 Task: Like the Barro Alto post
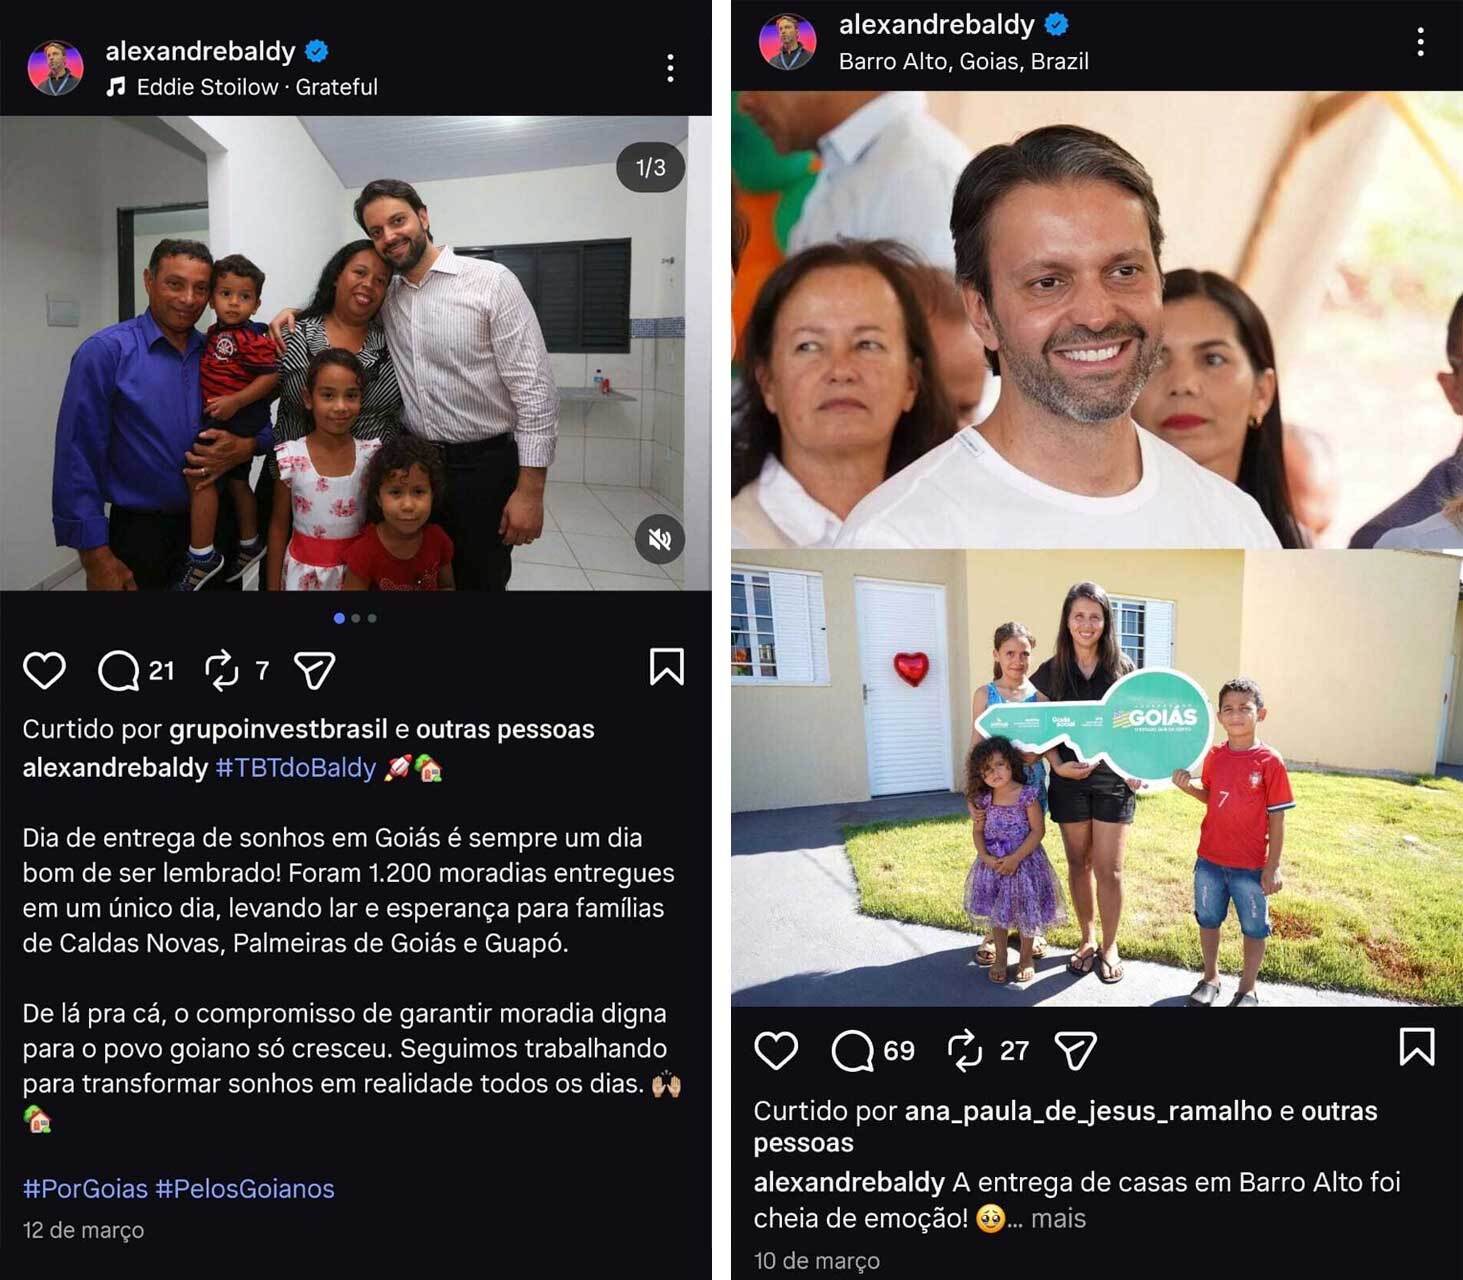[x=776, y=1050]
